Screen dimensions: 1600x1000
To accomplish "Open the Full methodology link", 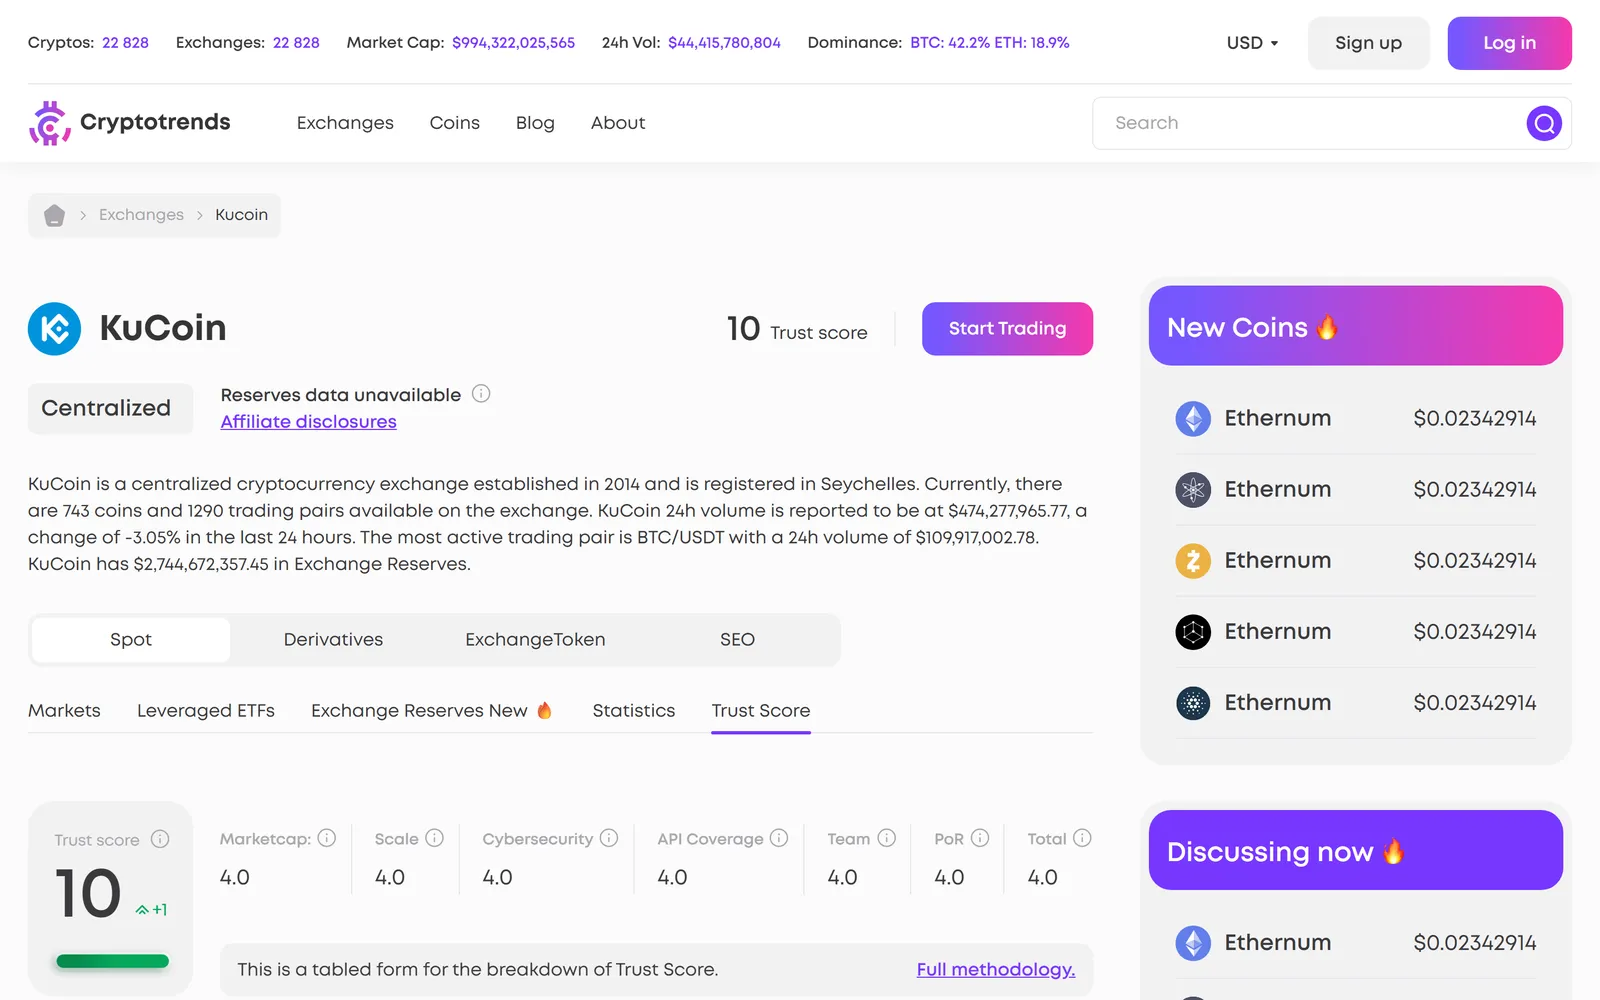I will 996,970.
